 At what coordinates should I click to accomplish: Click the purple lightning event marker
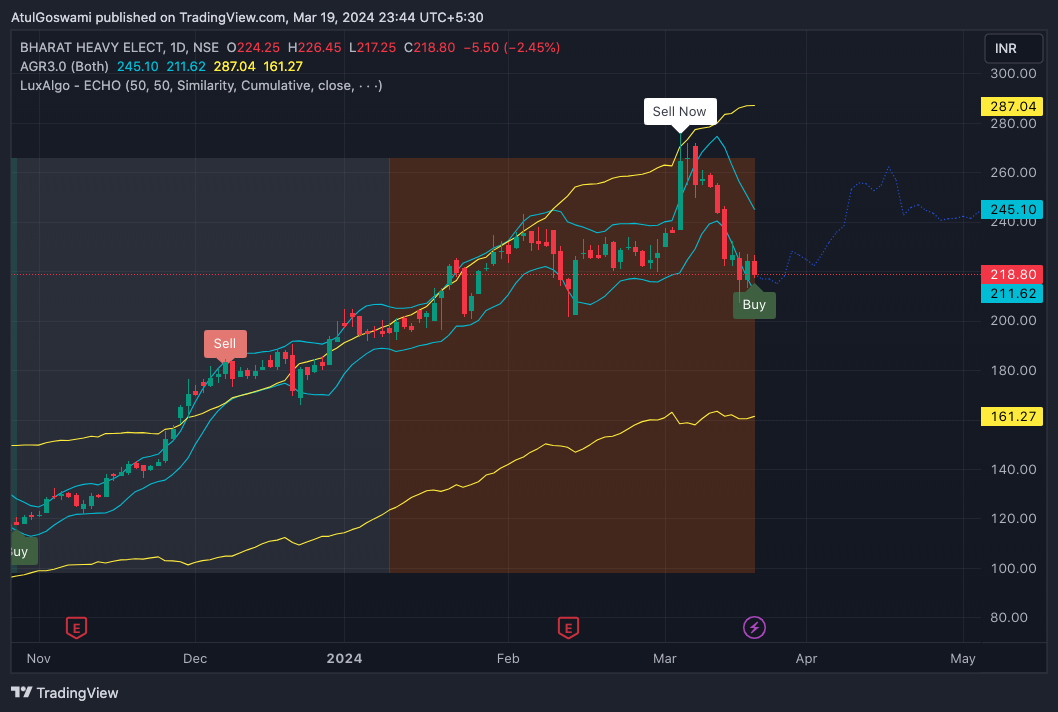(x=754, y=628)
